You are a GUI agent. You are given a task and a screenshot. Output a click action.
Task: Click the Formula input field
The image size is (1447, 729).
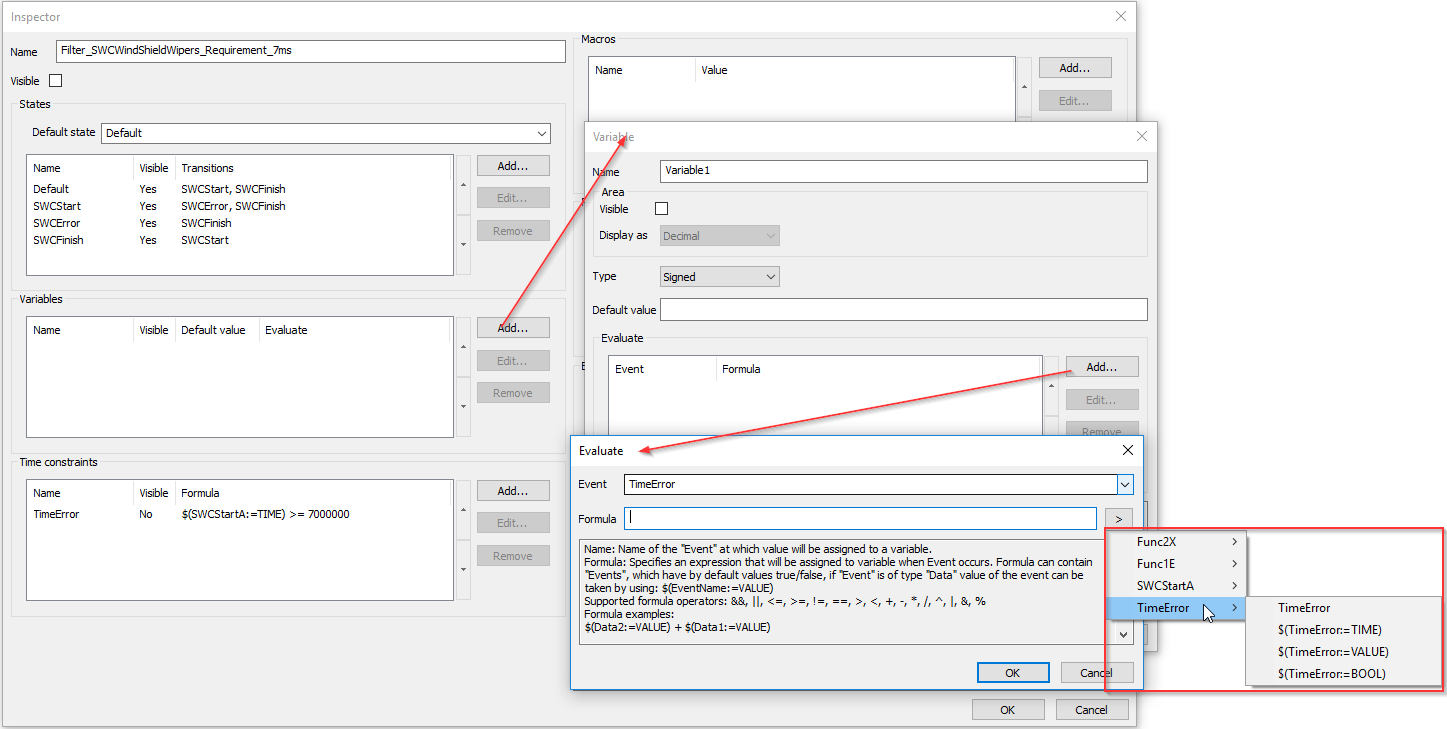860,519
